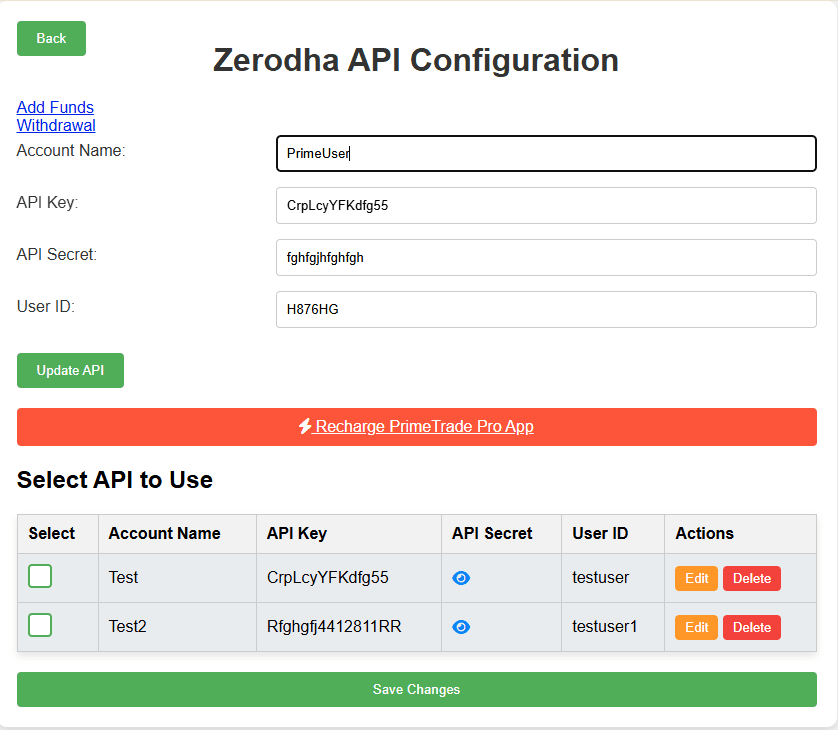Click the Account Name column header
Image resolution: width=838 pixels, height=730 pixels.
pos(165,533)
